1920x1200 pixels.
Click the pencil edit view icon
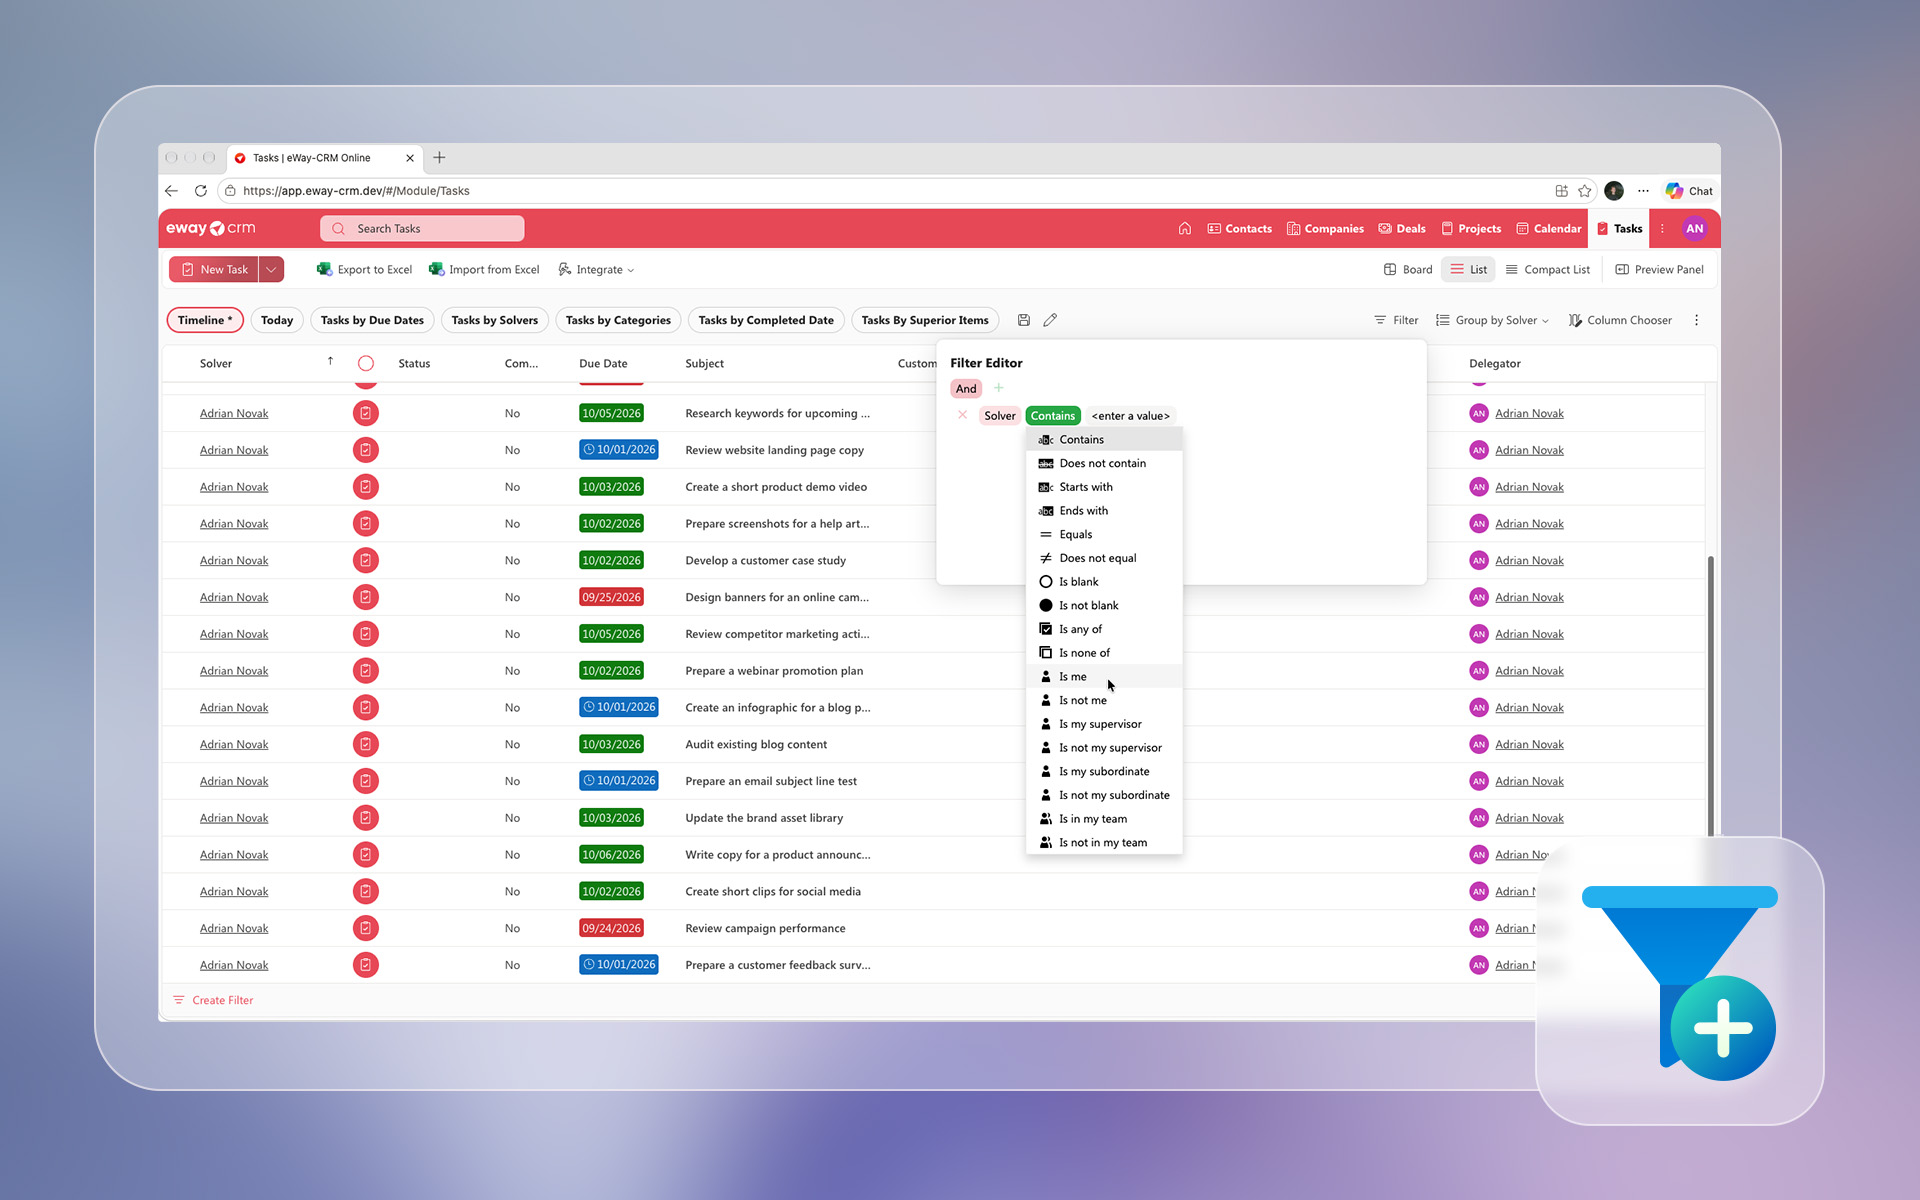[1050, 320]
